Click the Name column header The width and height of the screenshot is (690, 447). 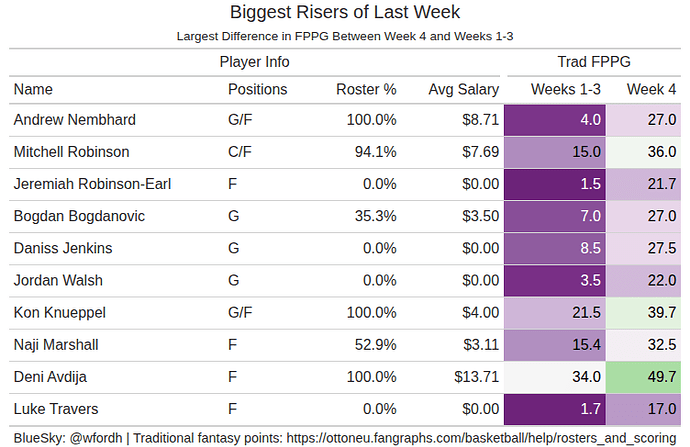(x=33, y=89)
